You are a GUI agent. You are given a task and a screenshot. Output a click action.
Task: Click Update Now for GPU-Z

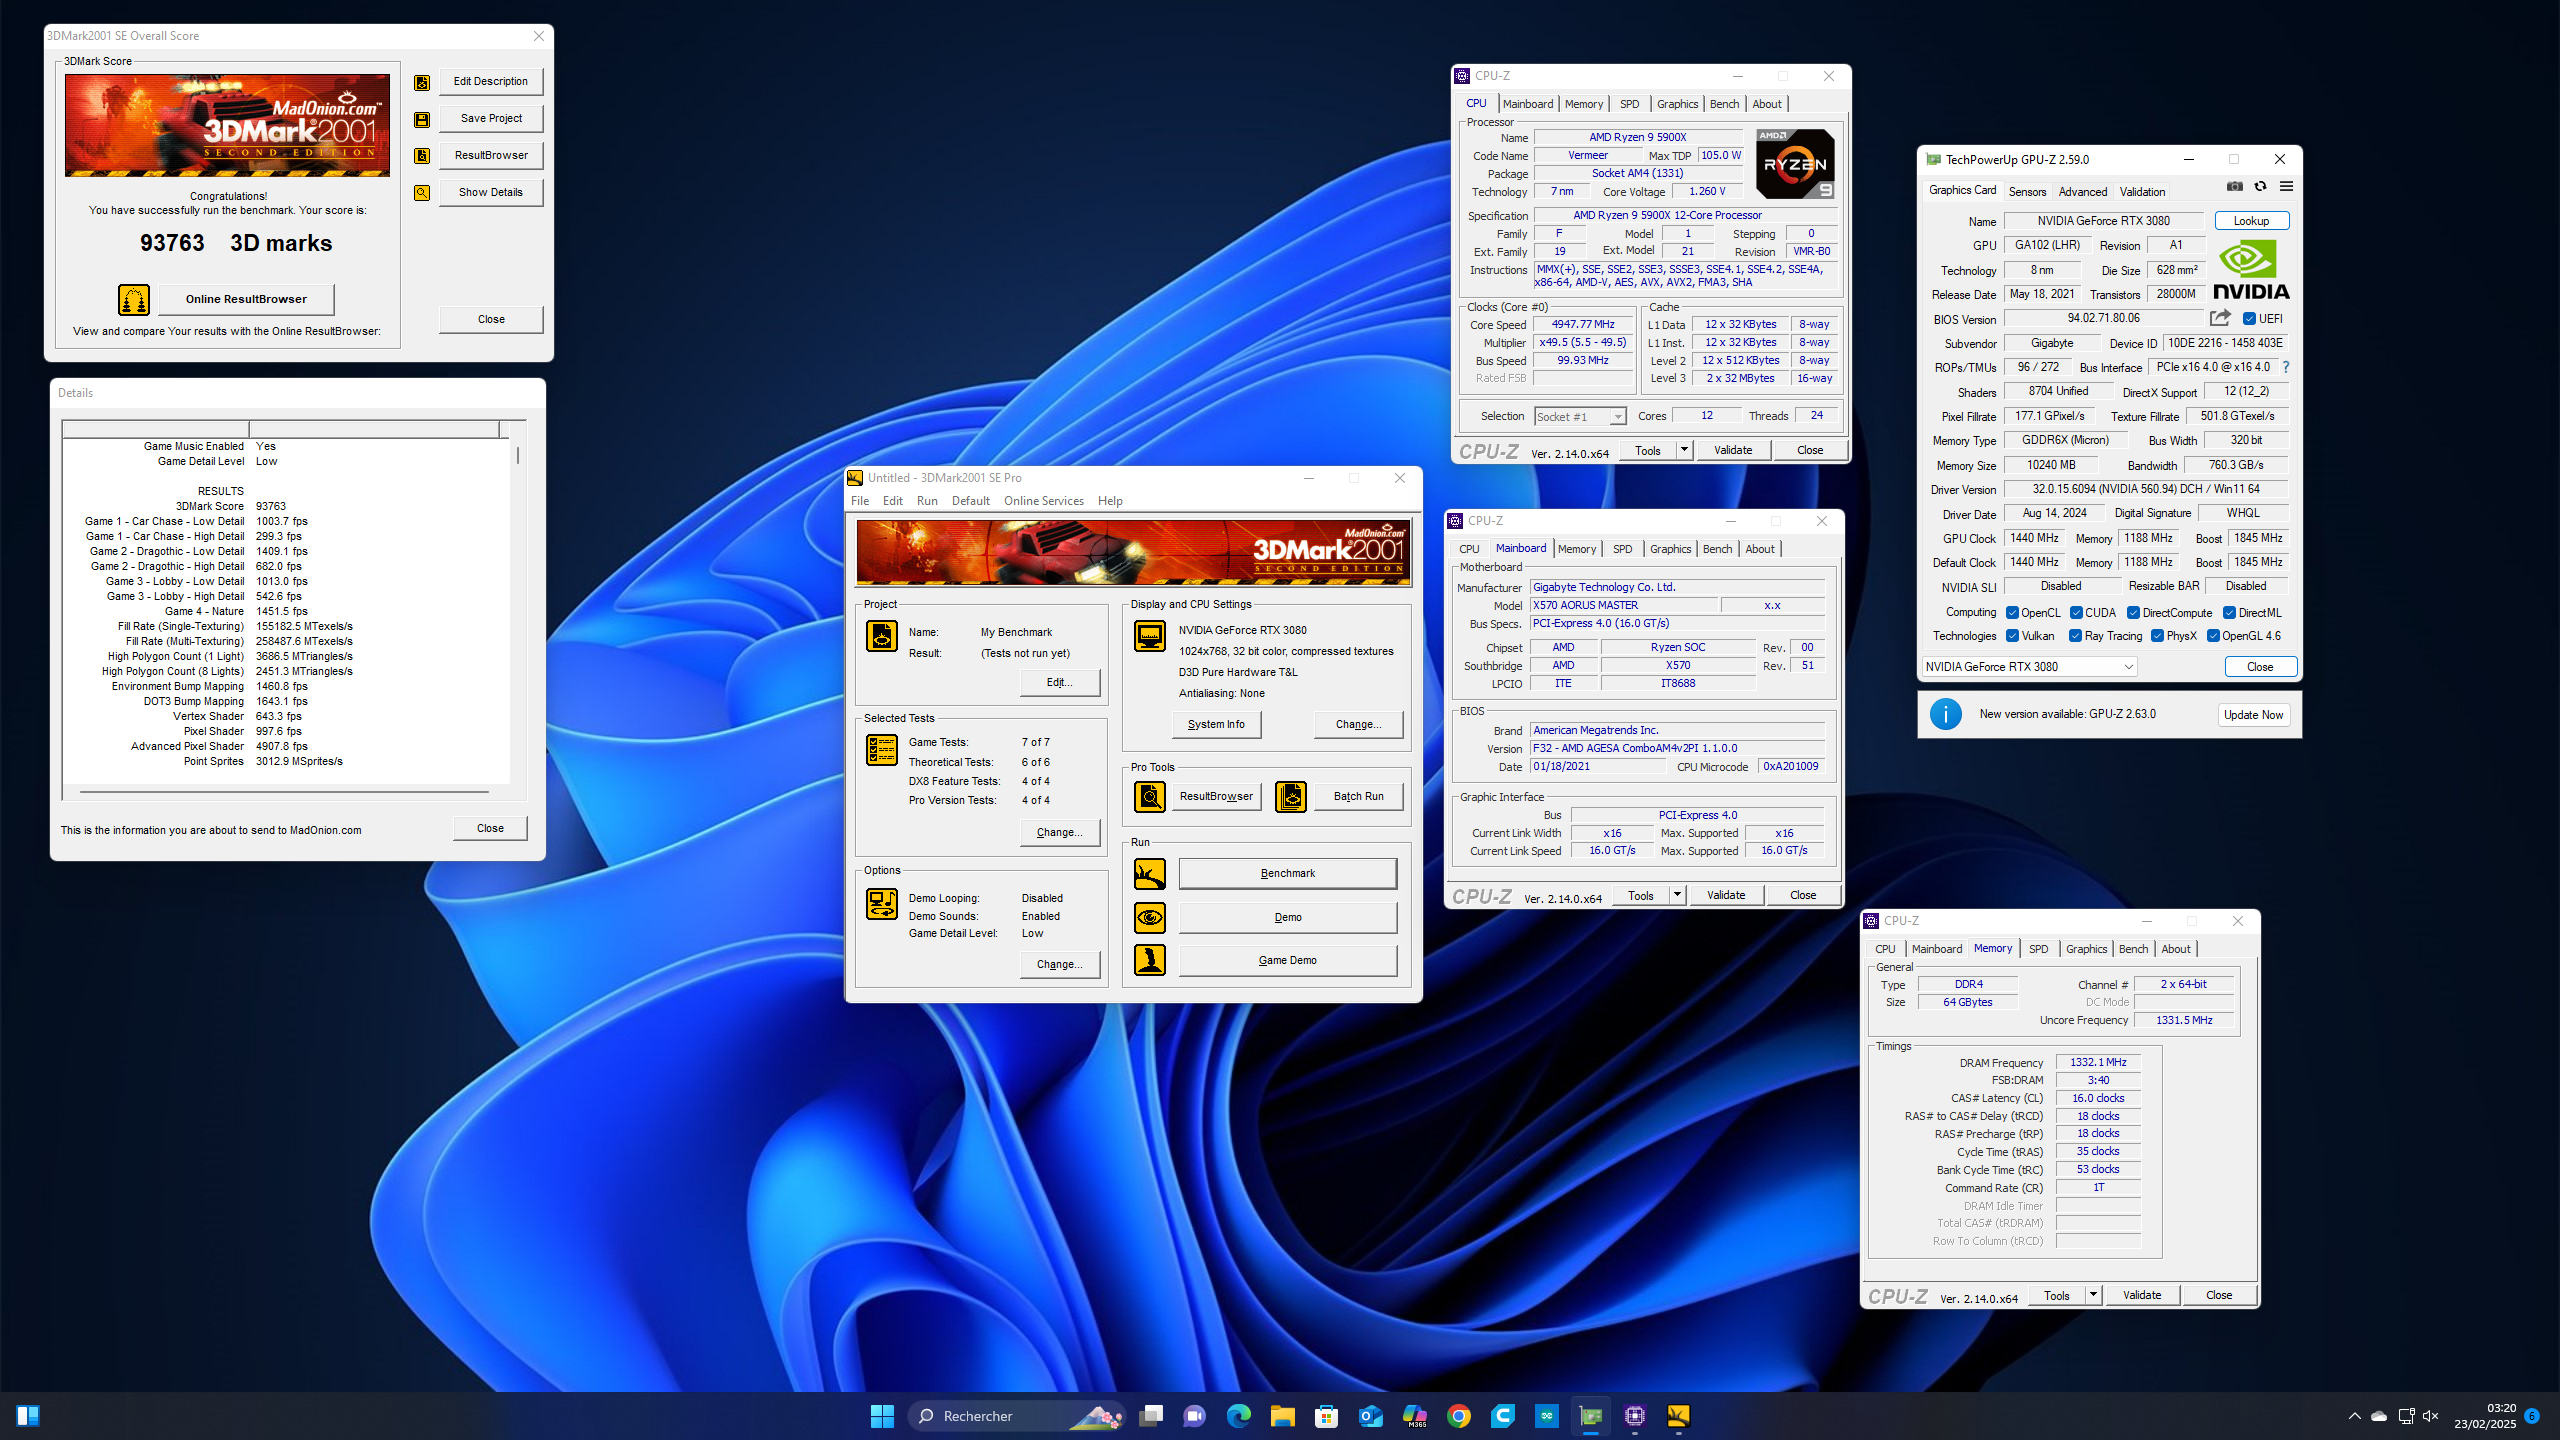[2253, 715]
